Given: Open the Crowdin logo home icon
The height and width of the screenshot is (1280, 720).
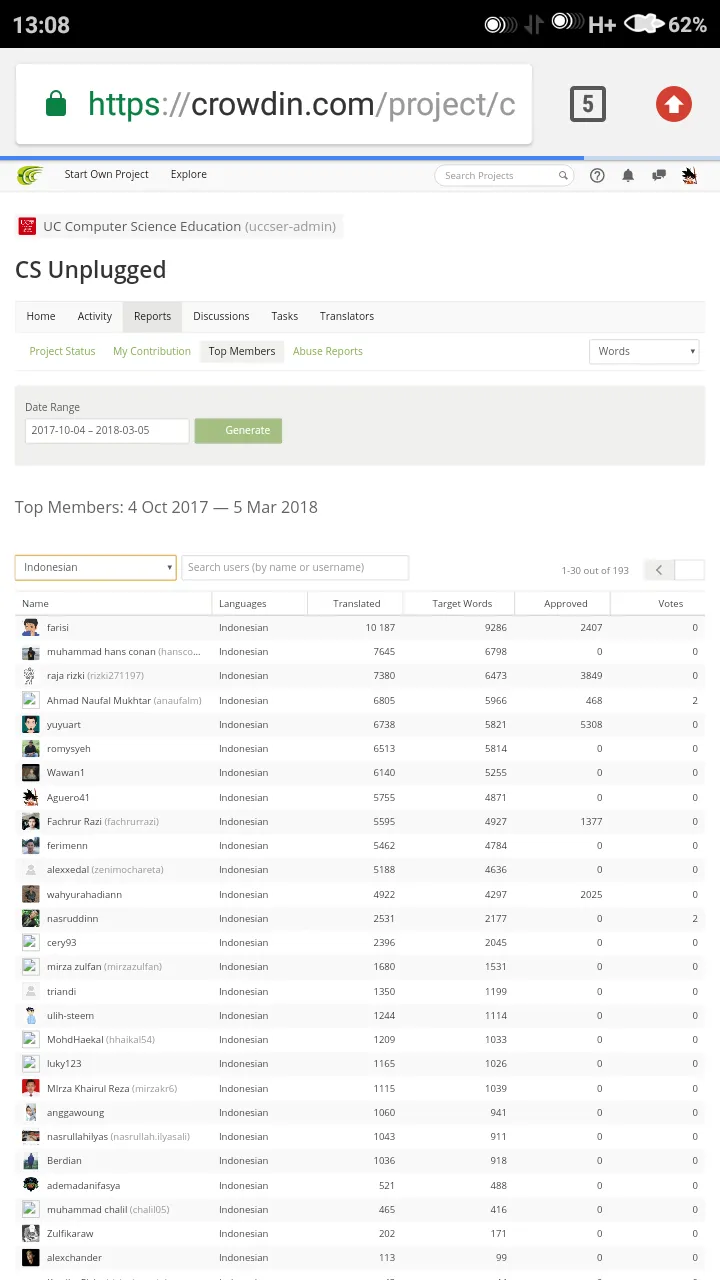Looking at the screenshot, I should tap(30, 175).
